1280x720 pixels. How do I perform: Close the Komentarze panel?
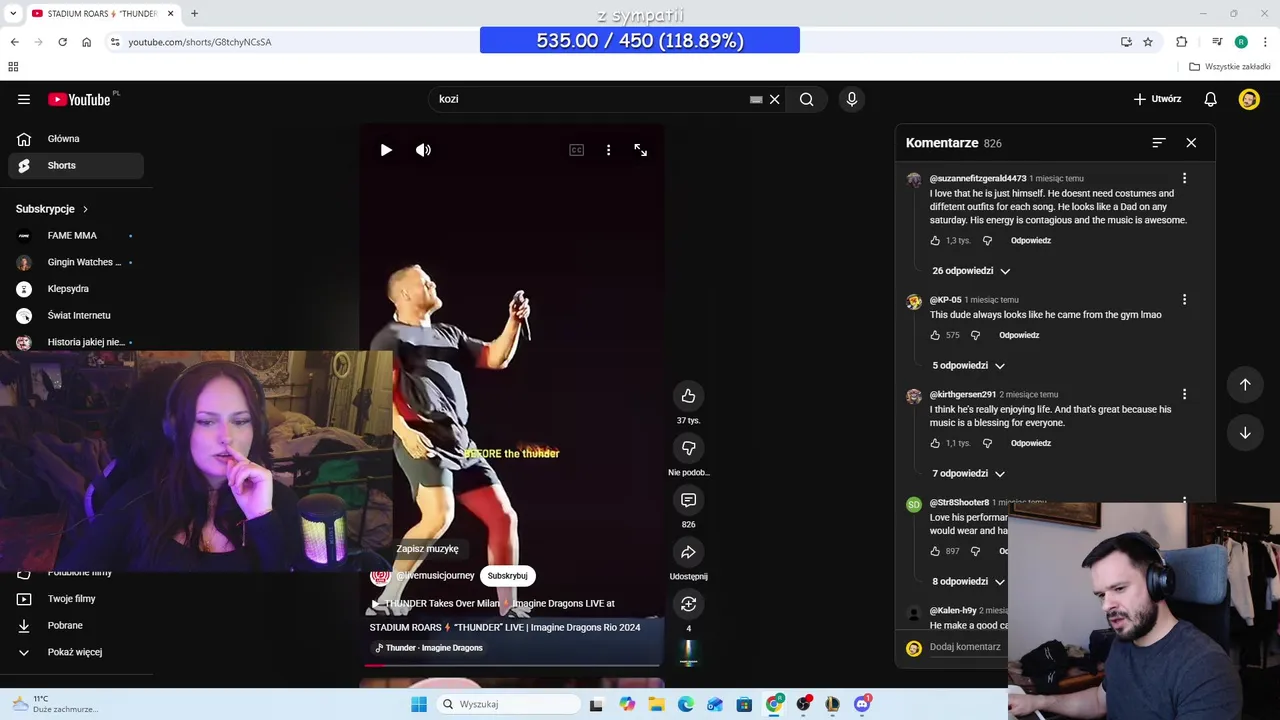pos(1191,143)
